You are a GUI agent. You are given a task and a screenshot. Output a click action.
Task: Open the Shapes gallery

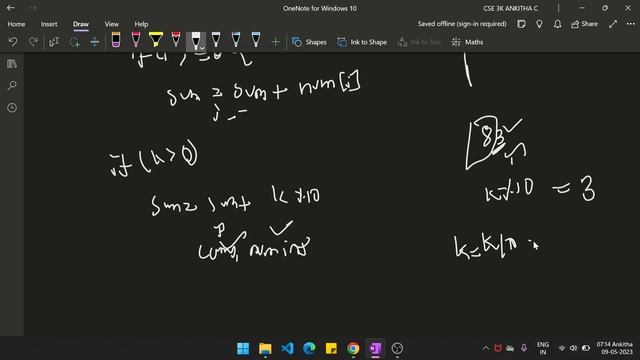[309, 42]
